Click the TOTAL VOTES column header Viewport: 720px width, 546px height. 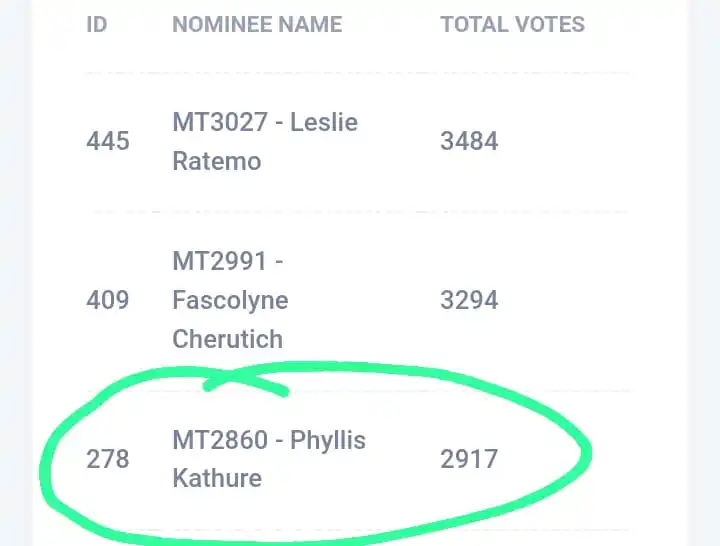tap(512, 25)
